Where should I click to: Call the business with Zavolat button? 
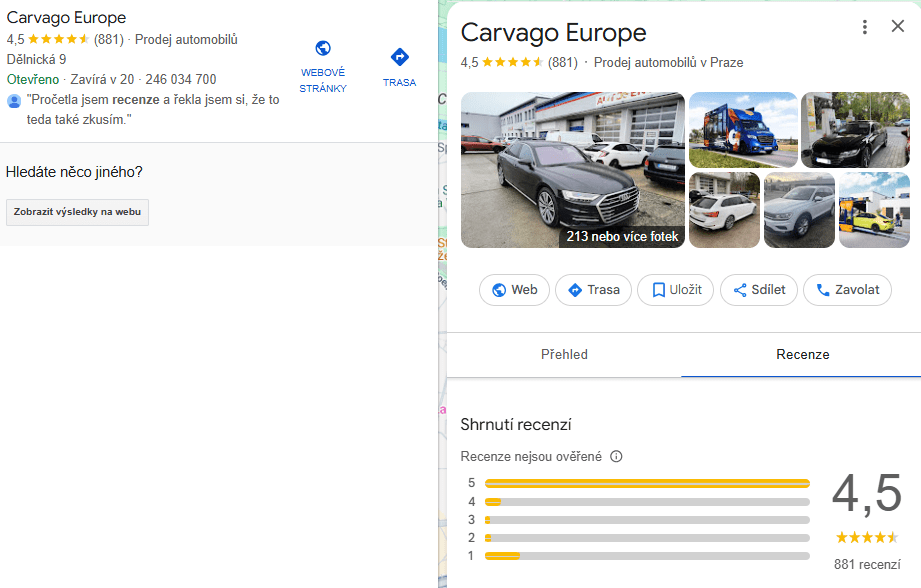(847, 290)
